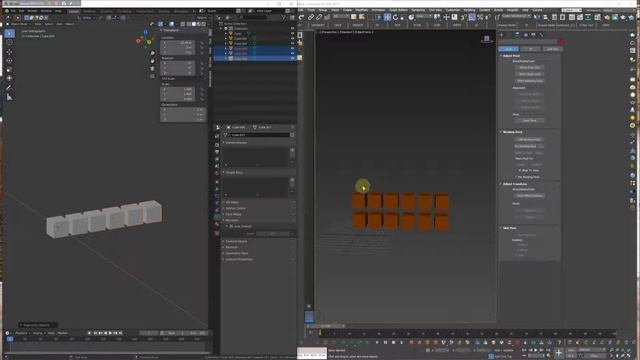Click the Link Info button
The height and width of the screenshot is (360, 640).
(552, 49)
